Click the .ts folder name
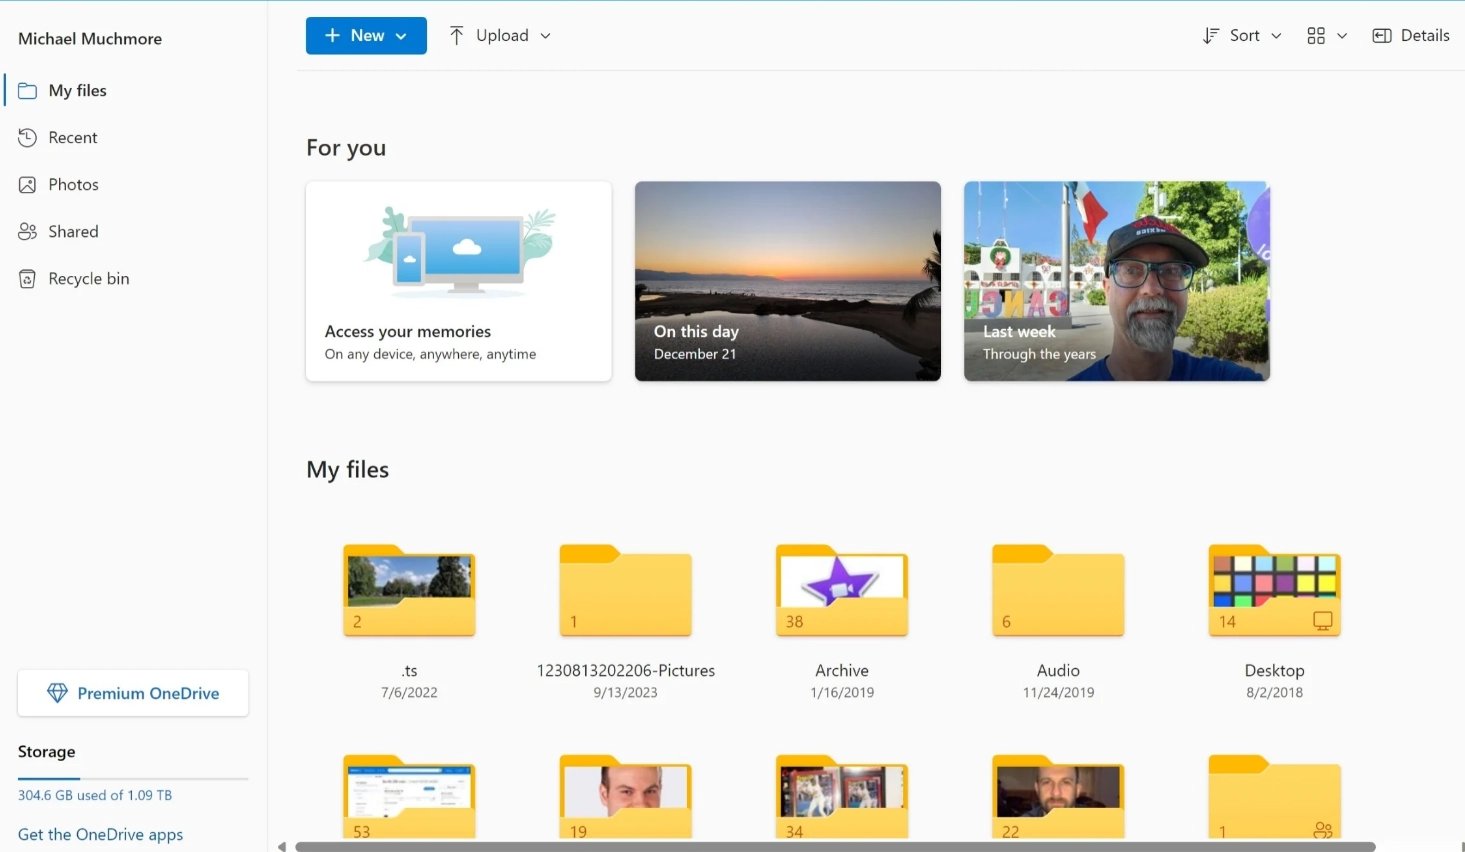The image size is (1465, 852). (x=409, y=671)
